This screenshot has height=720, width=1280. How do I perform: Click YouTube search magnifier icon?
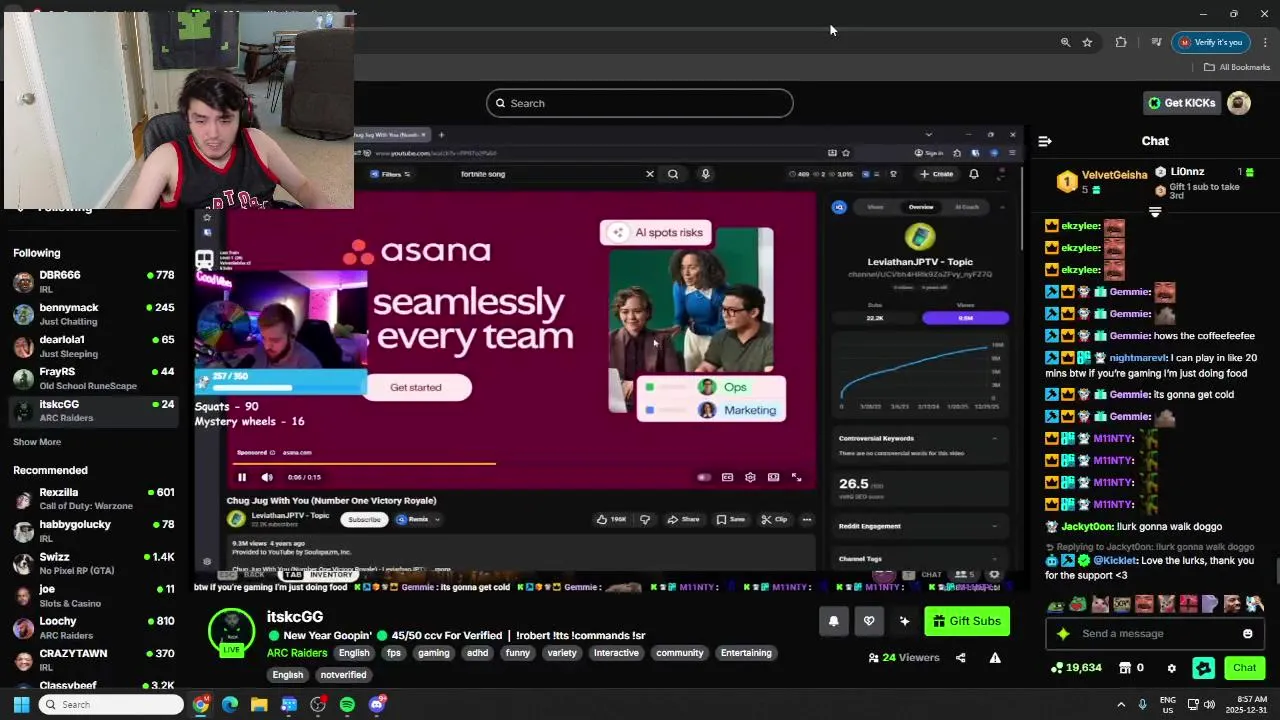673,174
